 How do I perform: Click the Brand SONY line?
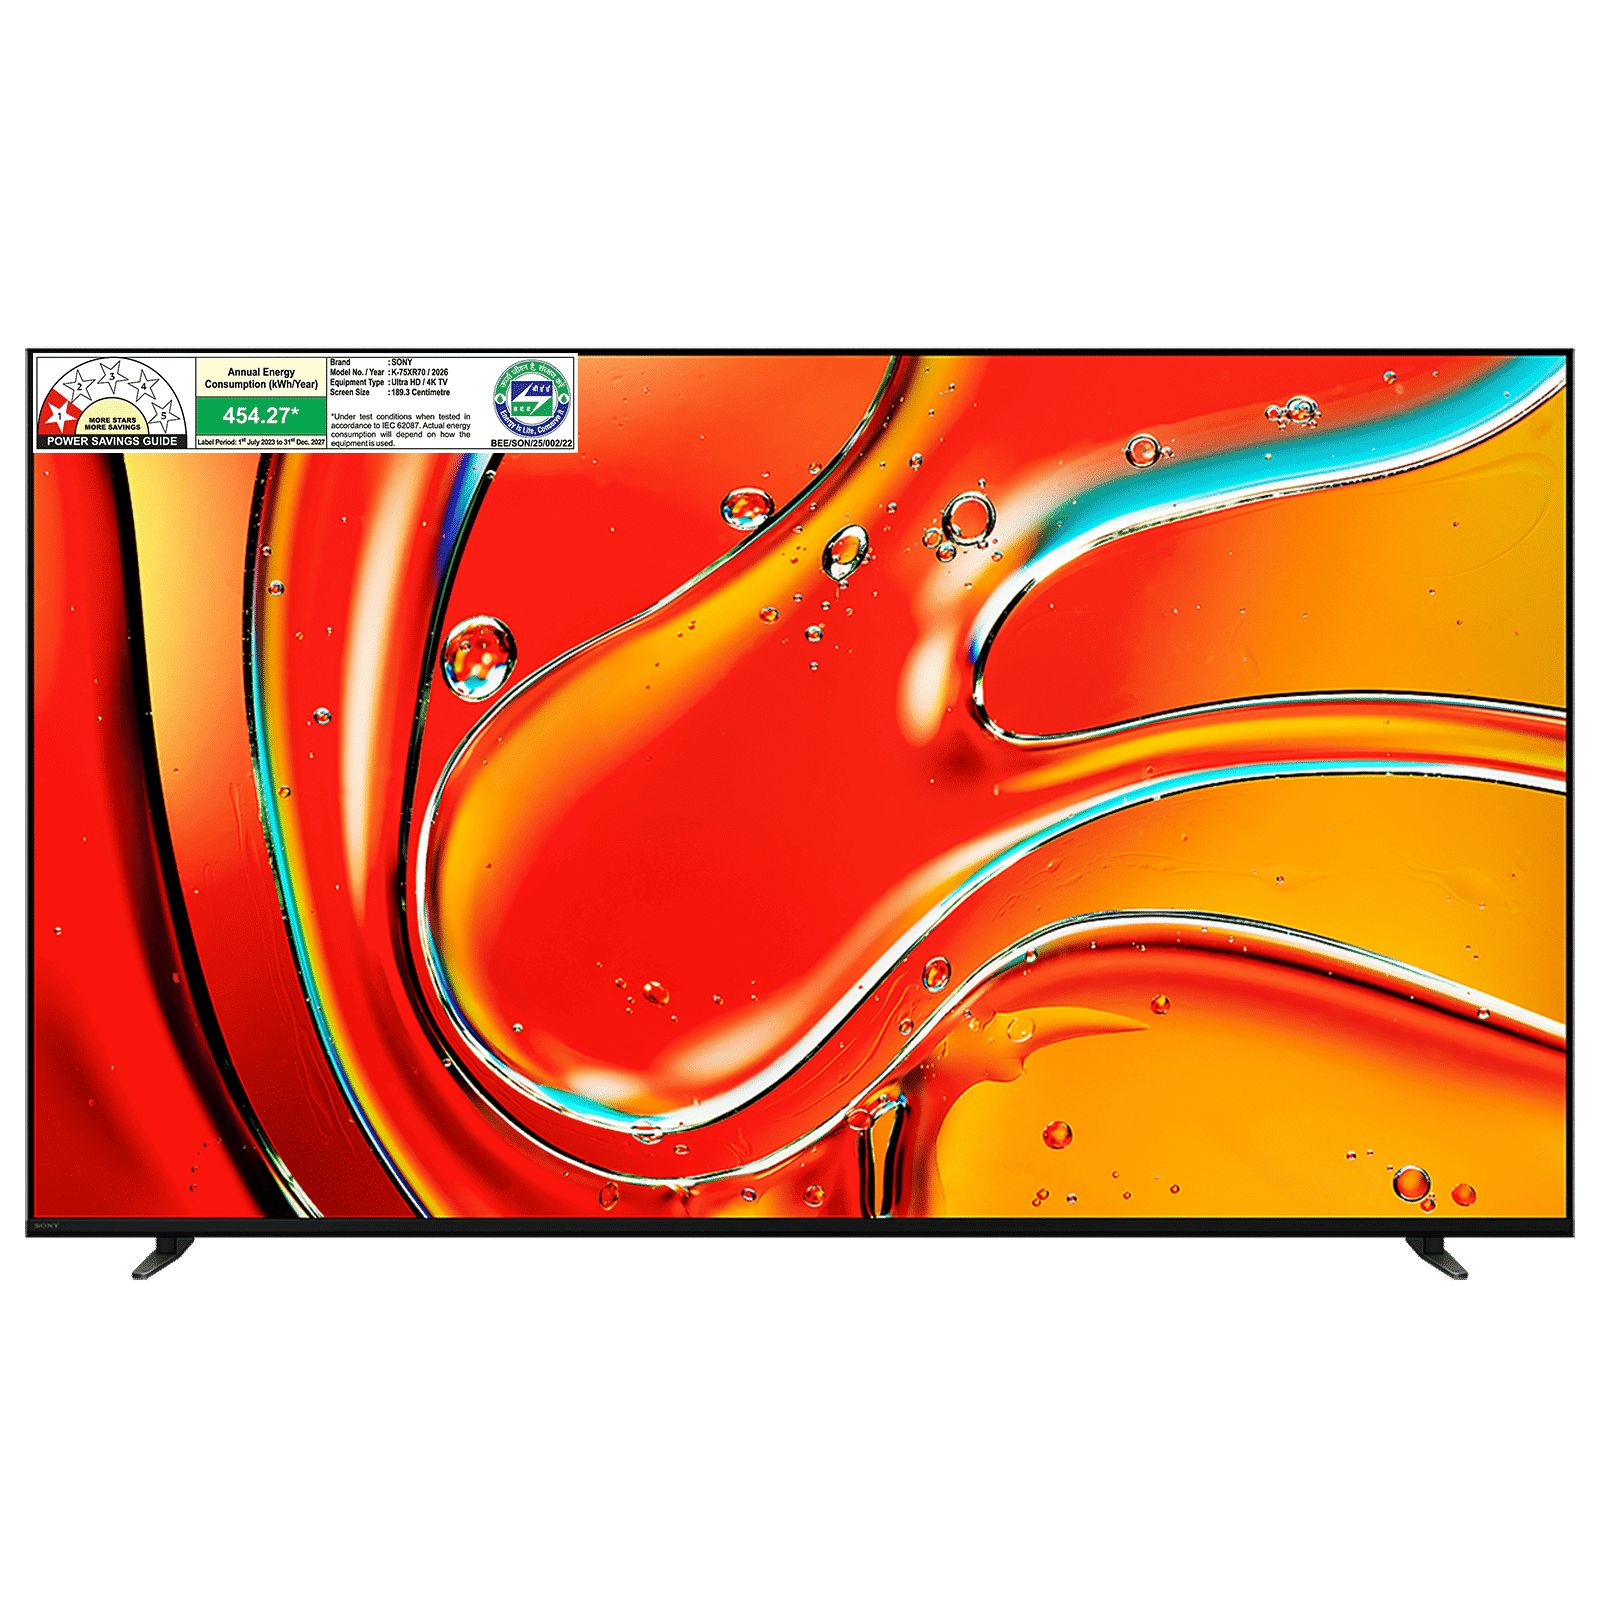click(x=371, y=362)
